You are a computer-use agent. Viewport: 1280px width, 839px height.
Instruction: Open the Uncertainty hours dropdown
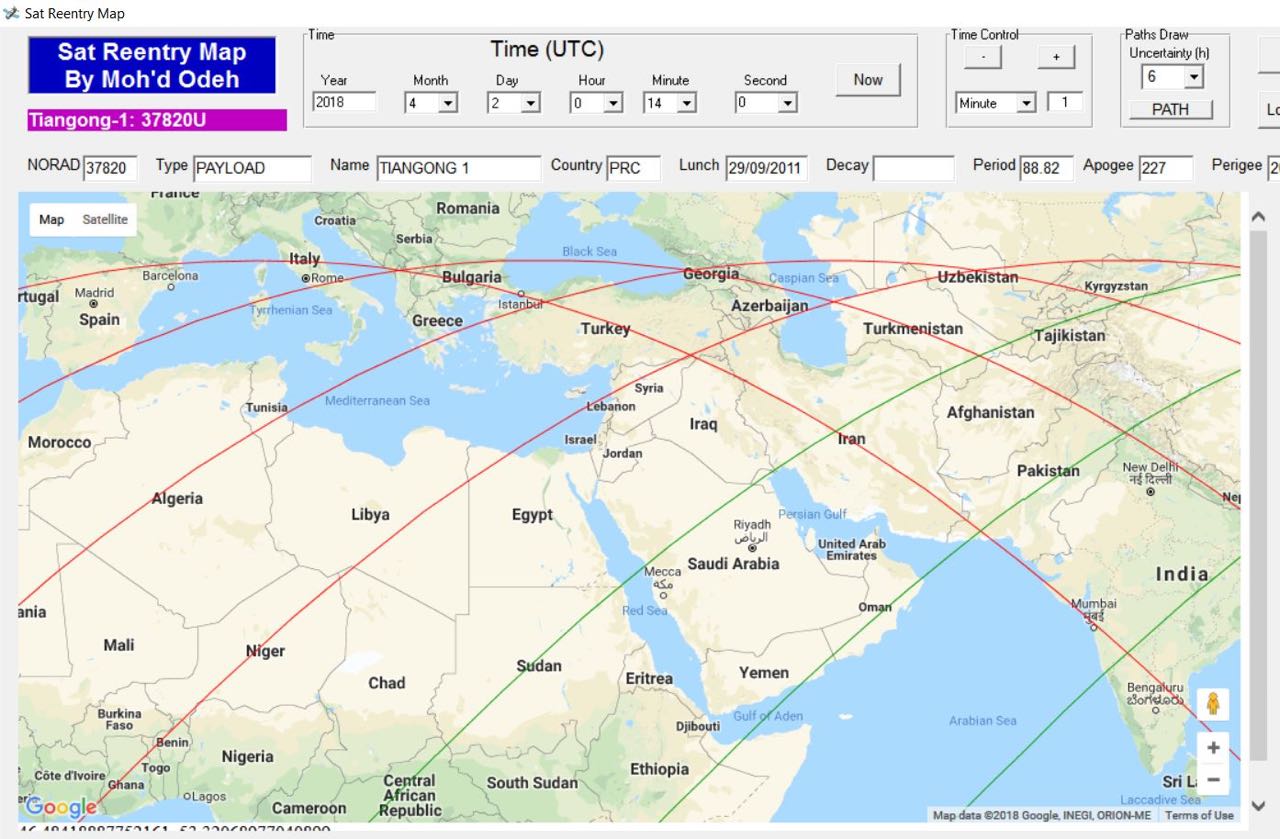[1193, 77]
